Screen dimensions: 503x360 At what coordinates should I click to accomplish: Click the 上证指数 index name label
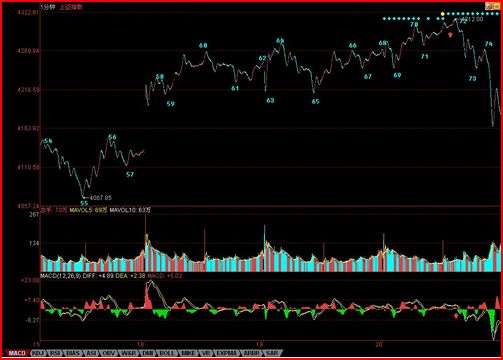click(x=71, y=7)
